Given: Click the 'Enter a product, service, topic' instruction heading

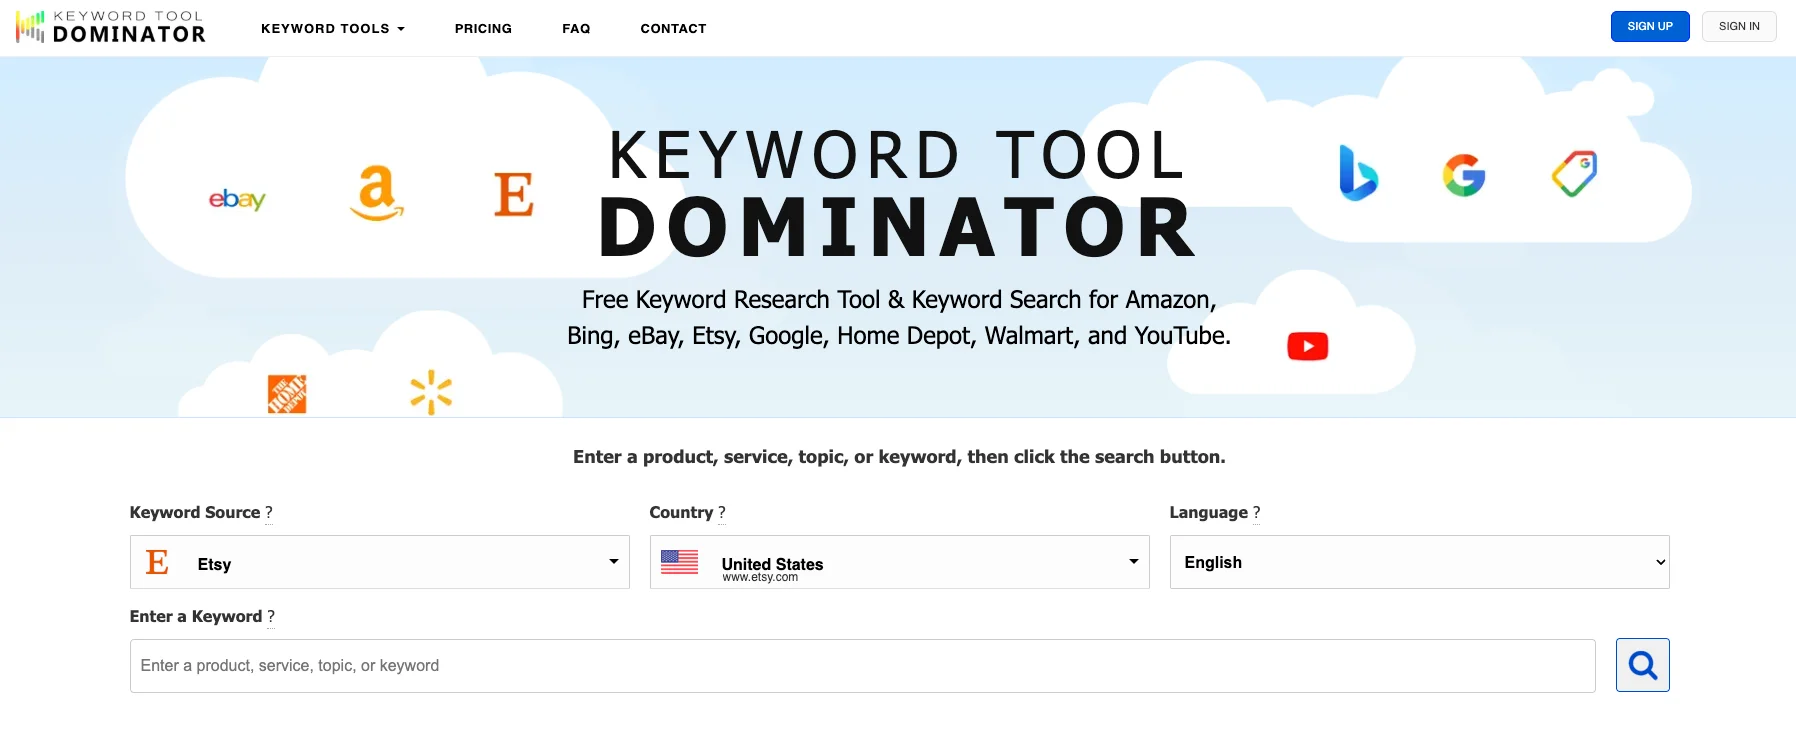Looking at the screenshot, I should pyautogui.click(x=899, y=457).
